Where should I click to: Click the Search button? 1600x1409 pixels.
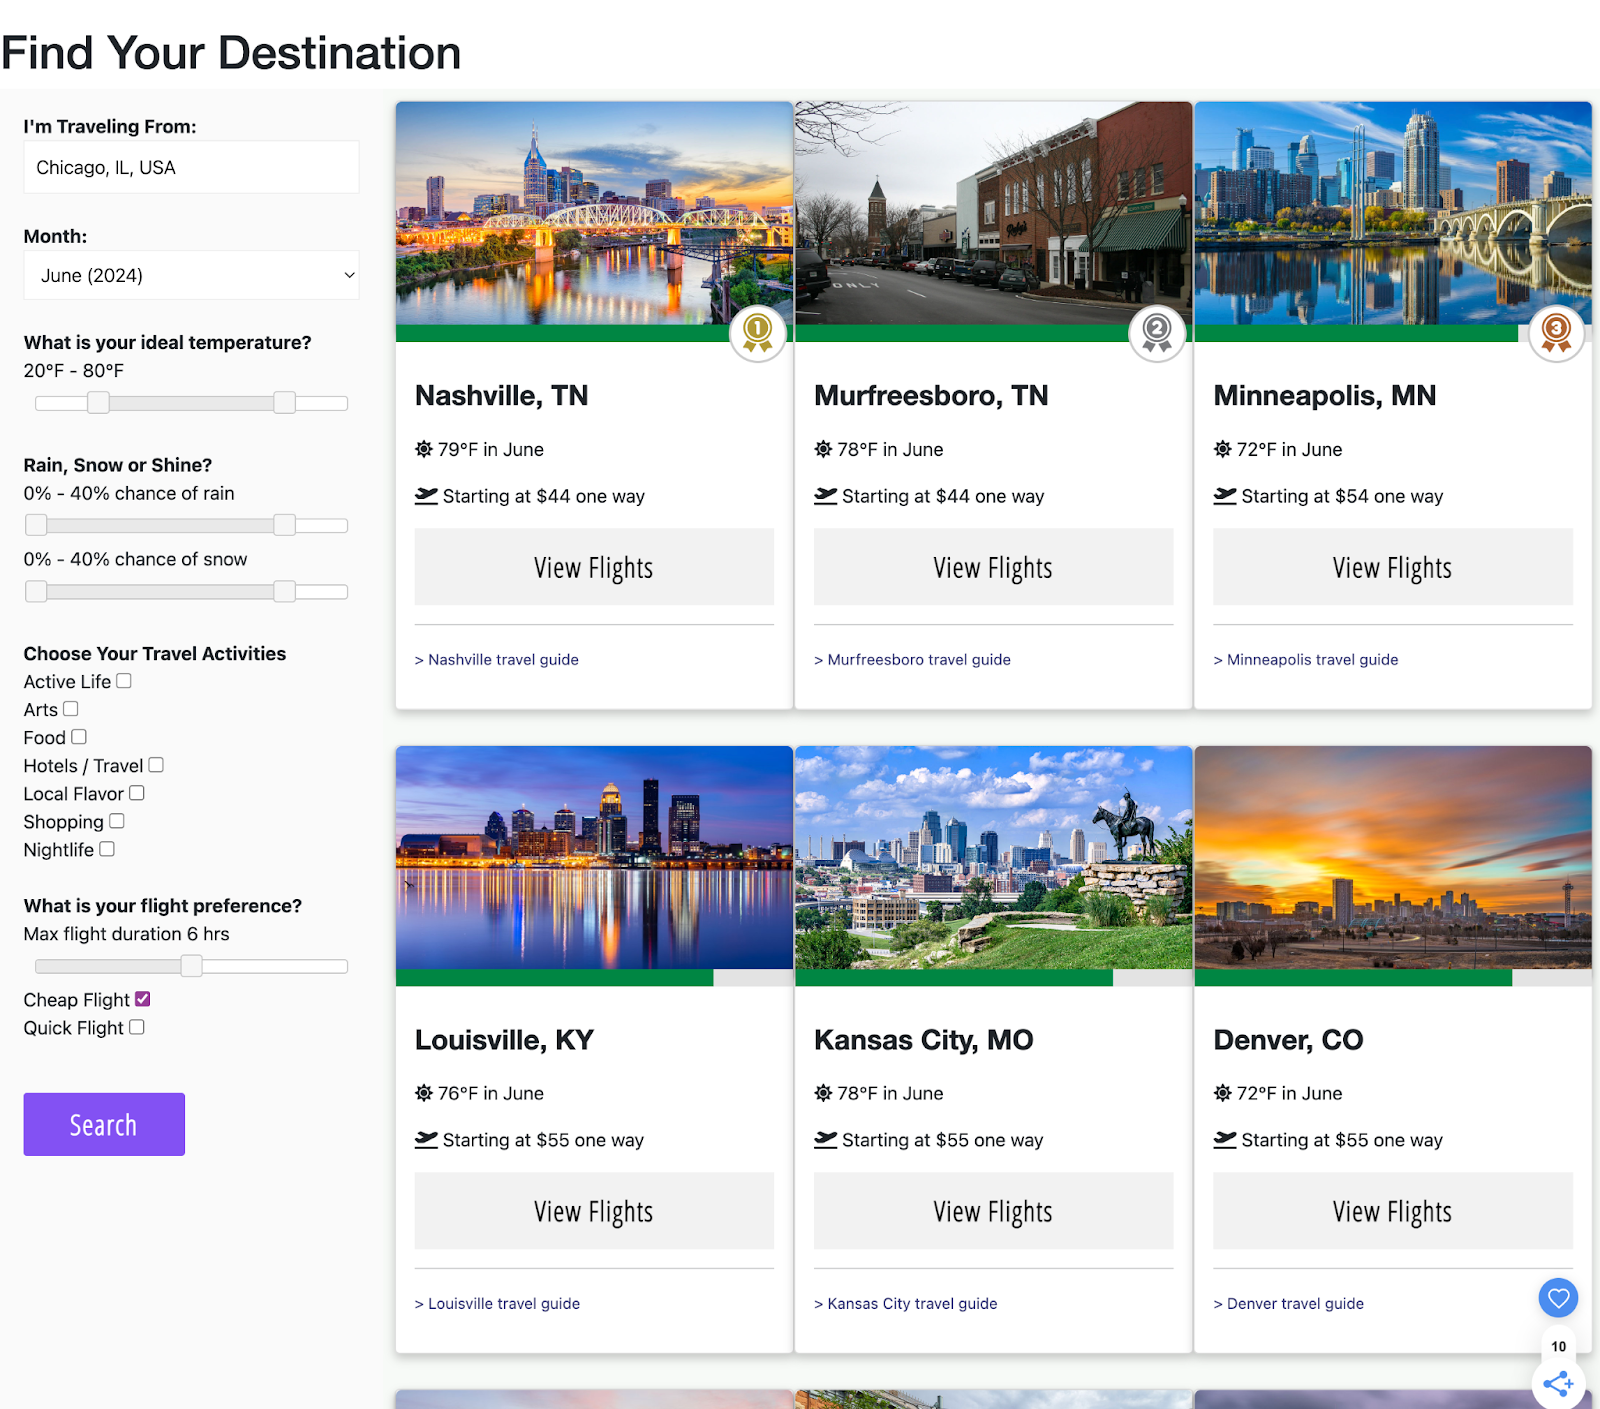pyautogui.click(x=104, y=1124)
